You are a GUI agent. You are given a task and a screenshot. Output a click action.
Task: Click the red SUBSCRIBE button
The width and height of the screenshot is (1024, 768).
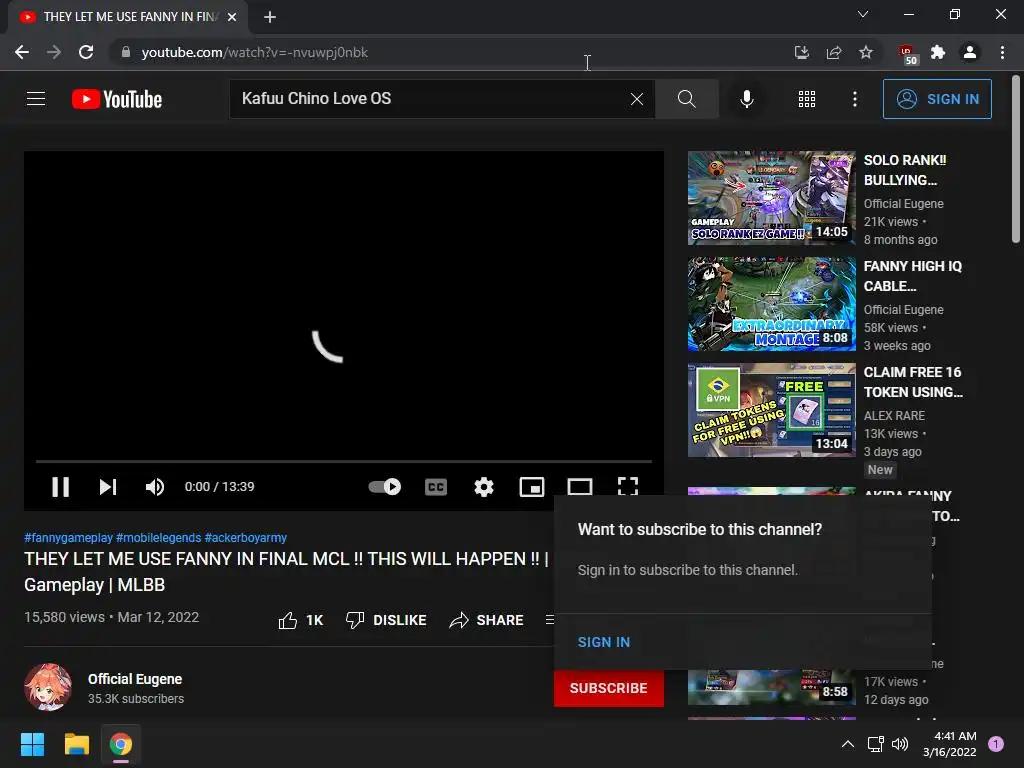tap(609, 688)
